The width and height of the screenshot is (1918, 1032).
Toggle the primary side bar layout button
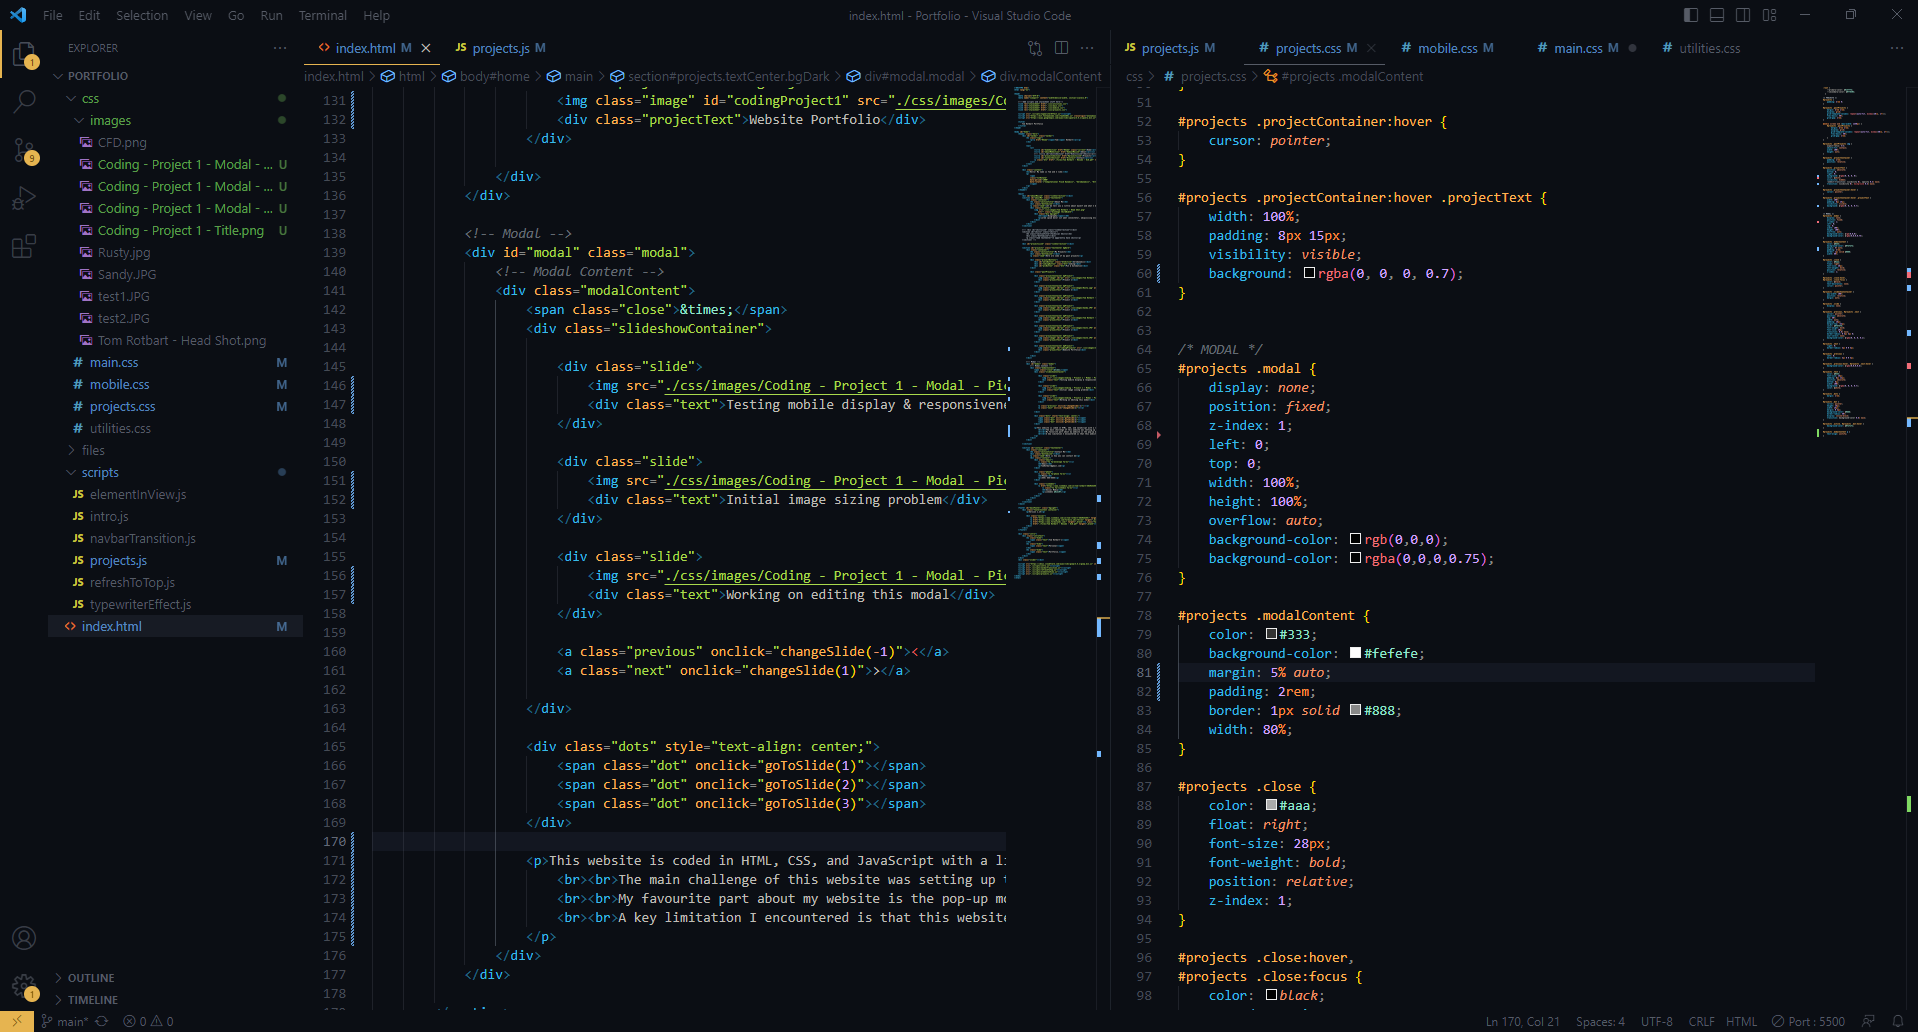pos(1691,15)
